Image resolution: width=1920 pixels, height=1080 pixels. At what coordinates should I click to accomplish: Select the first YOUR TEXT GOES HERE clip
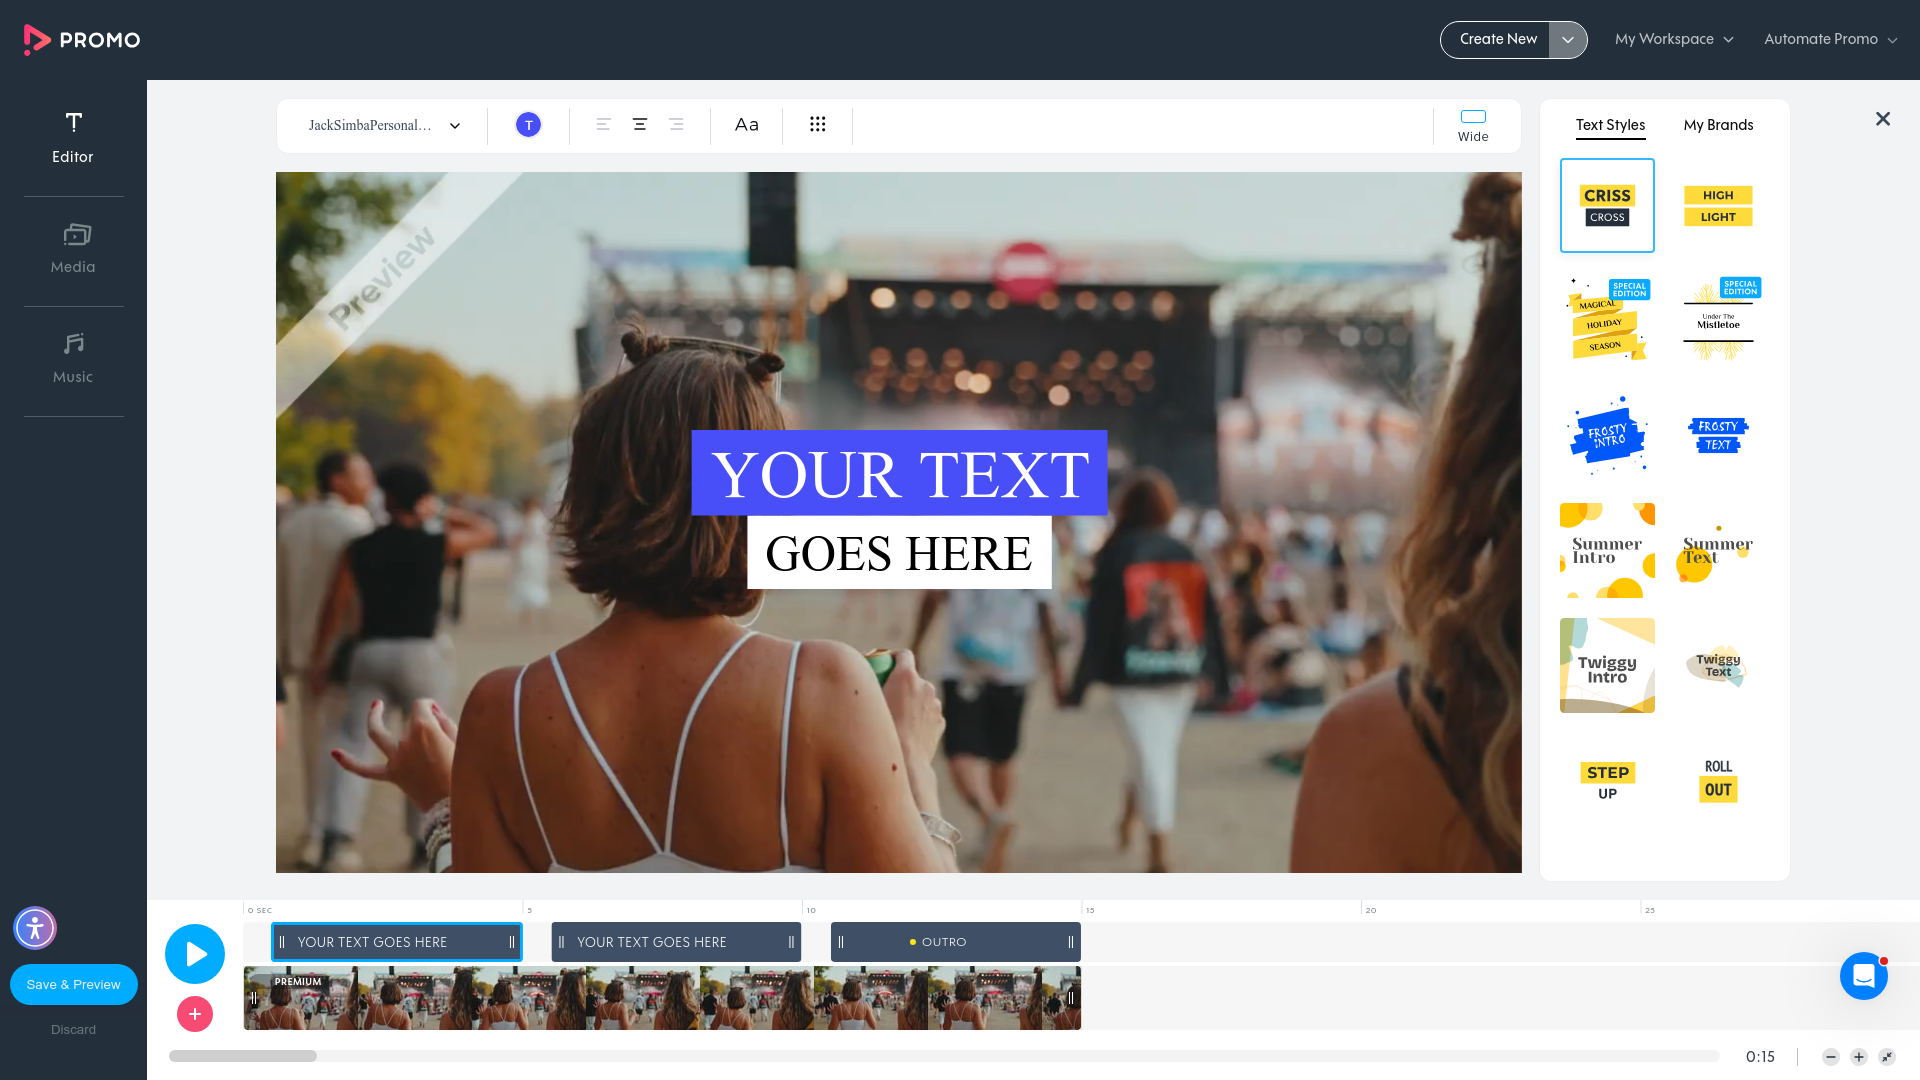397,942
